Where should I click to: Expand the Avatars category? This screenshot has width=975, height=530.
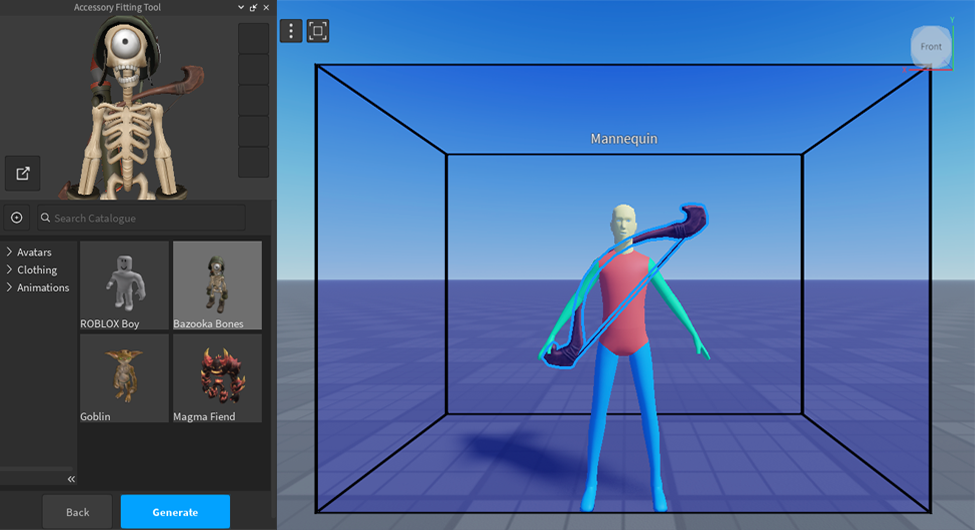9,252
